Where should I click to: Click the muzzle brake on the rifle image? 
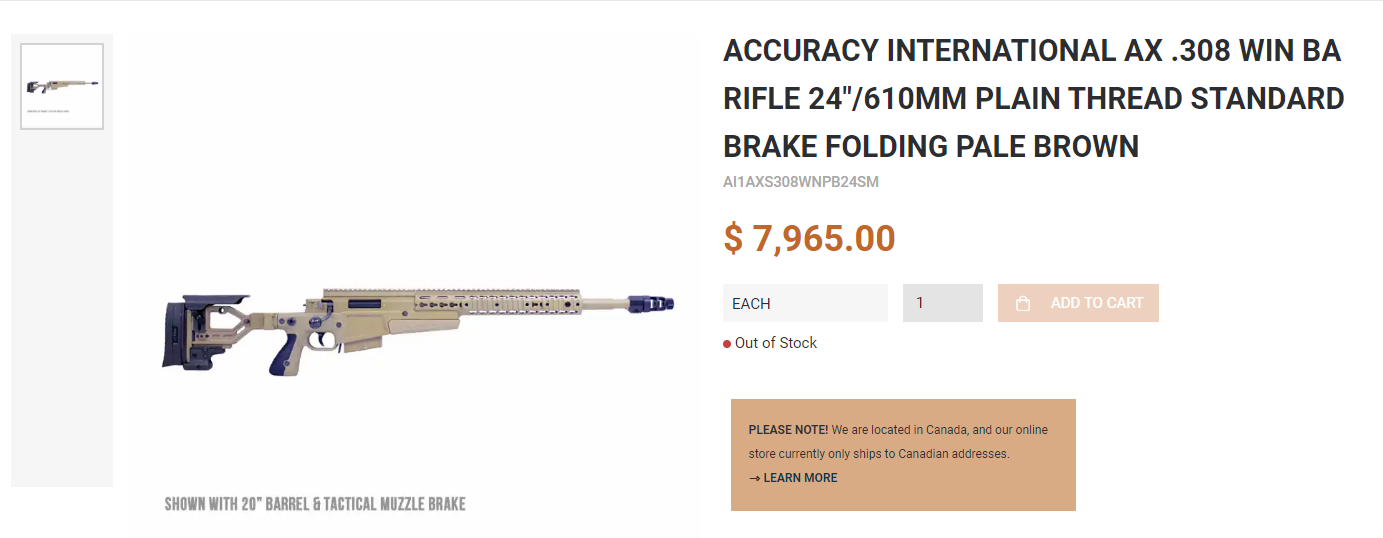653,303
